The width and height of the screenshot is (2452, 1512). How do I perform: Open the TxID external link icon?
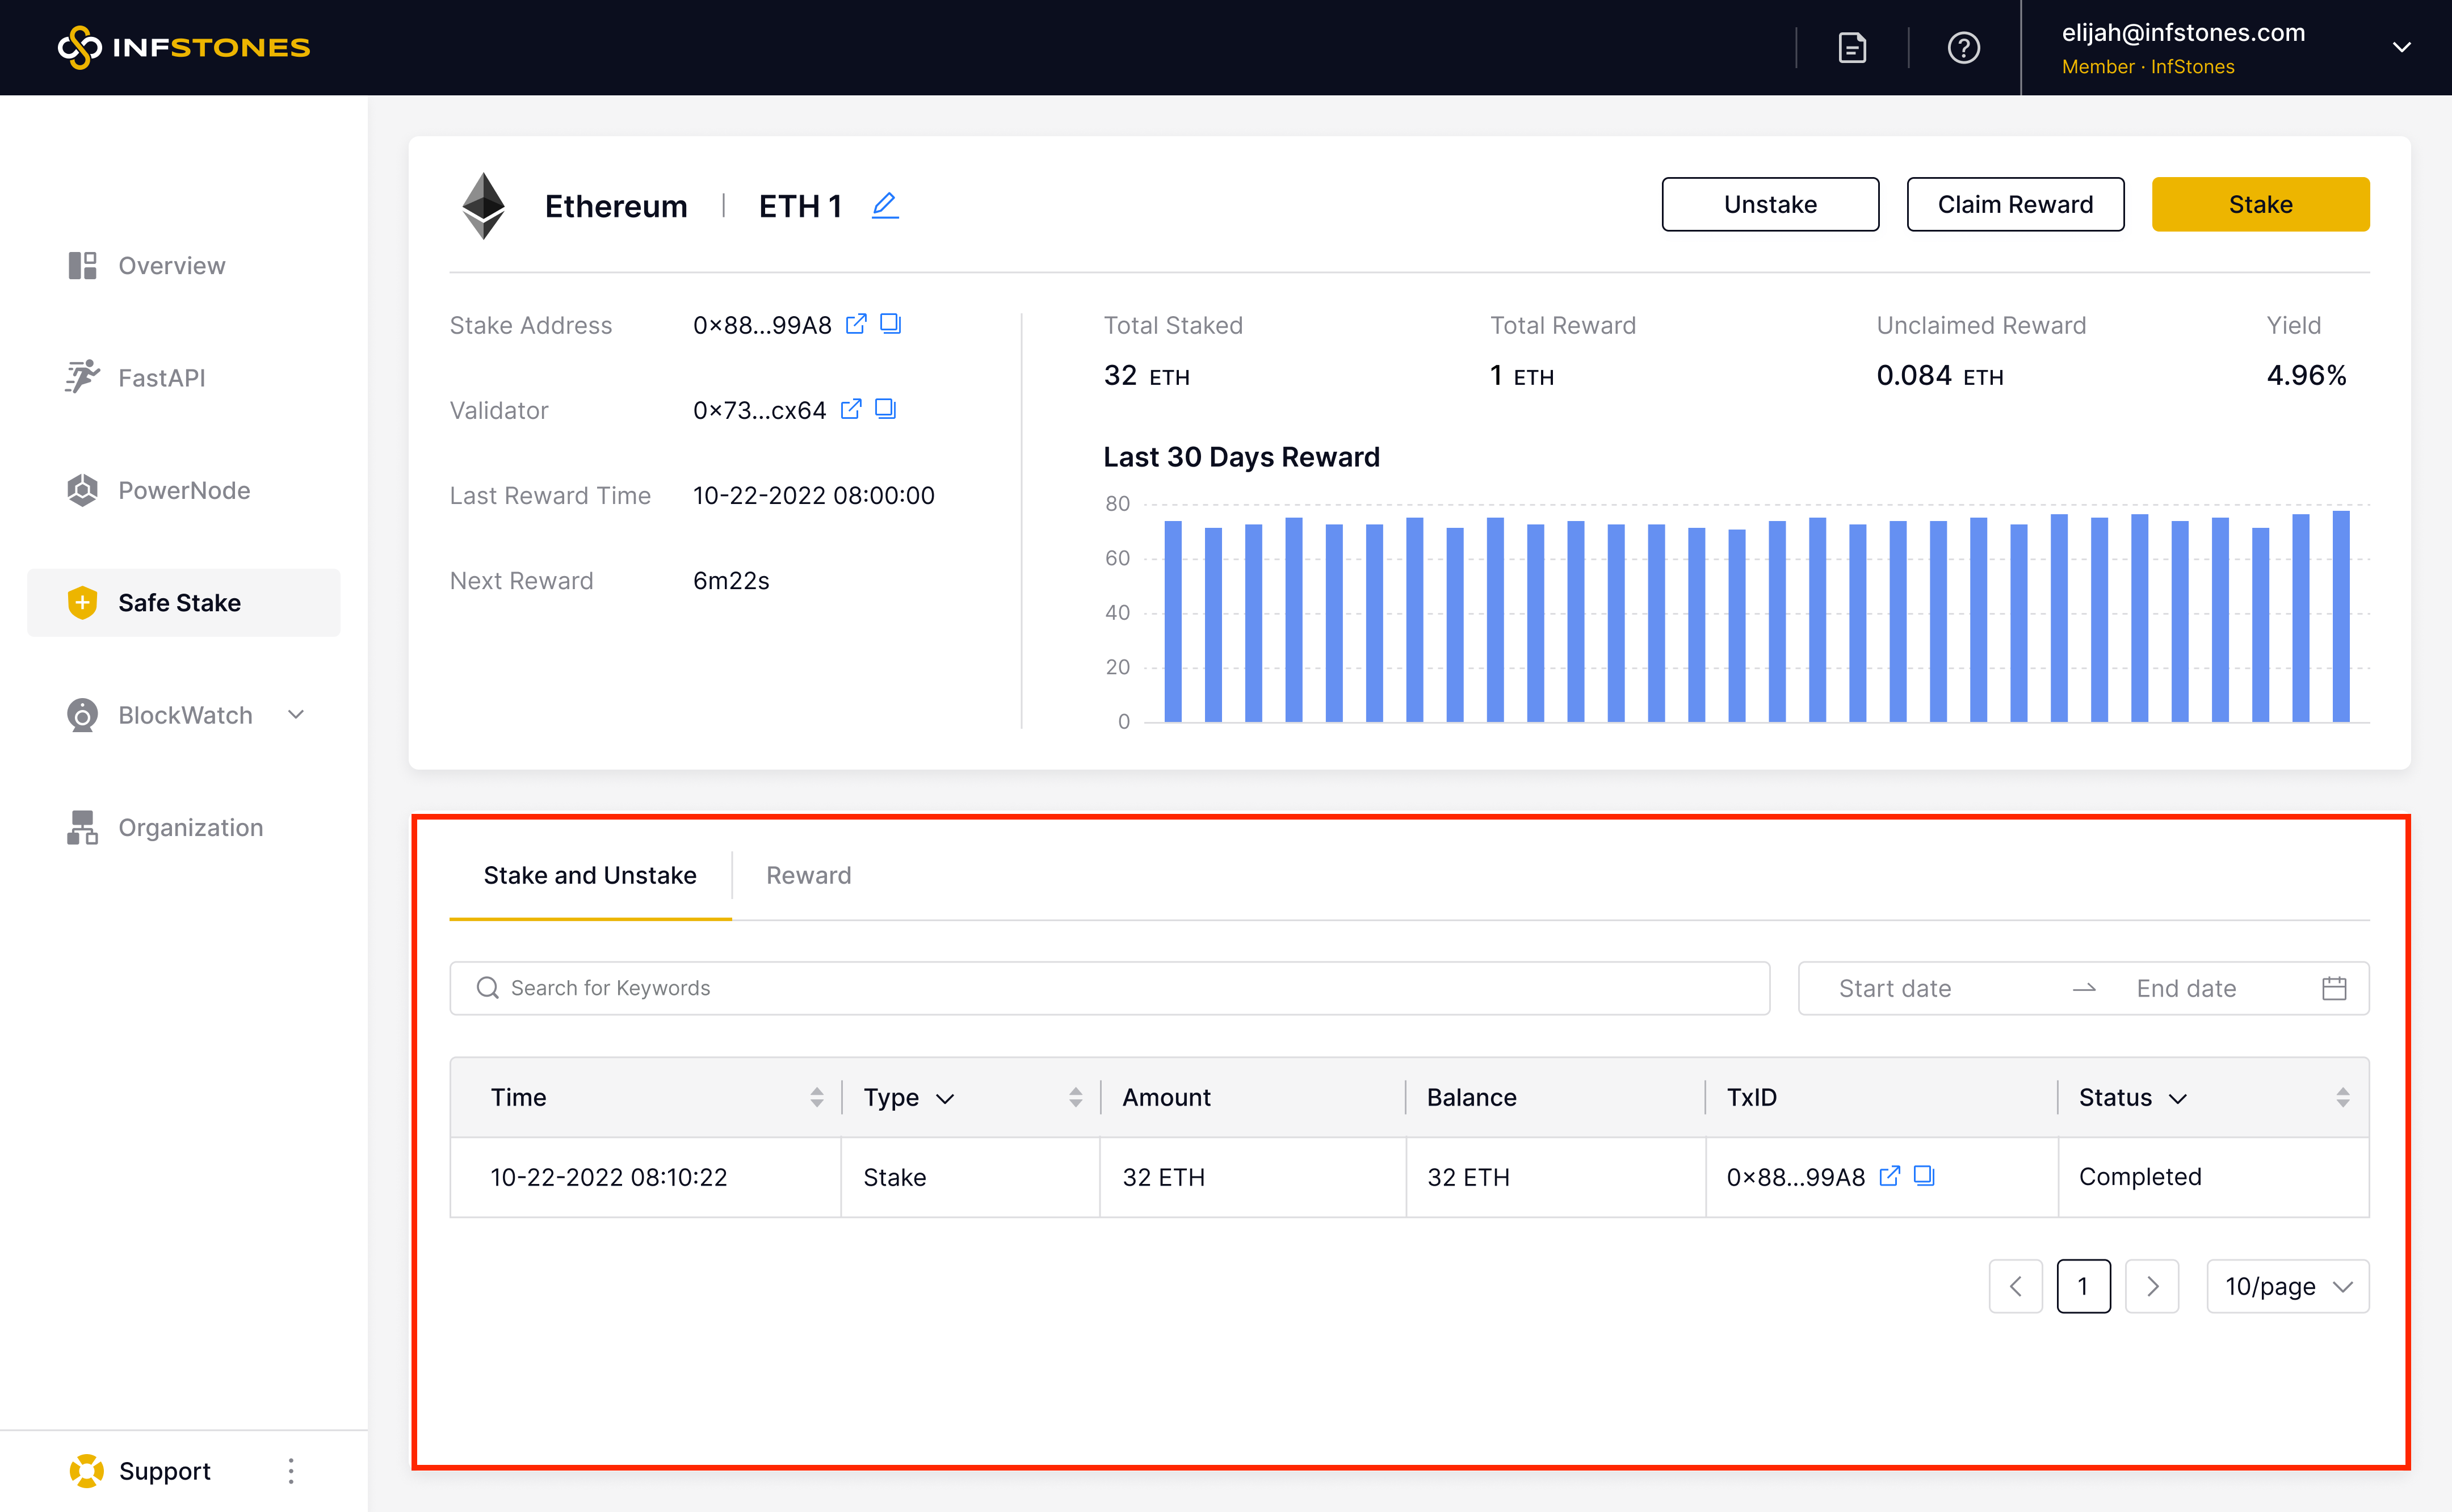tap(1889, 1176)
